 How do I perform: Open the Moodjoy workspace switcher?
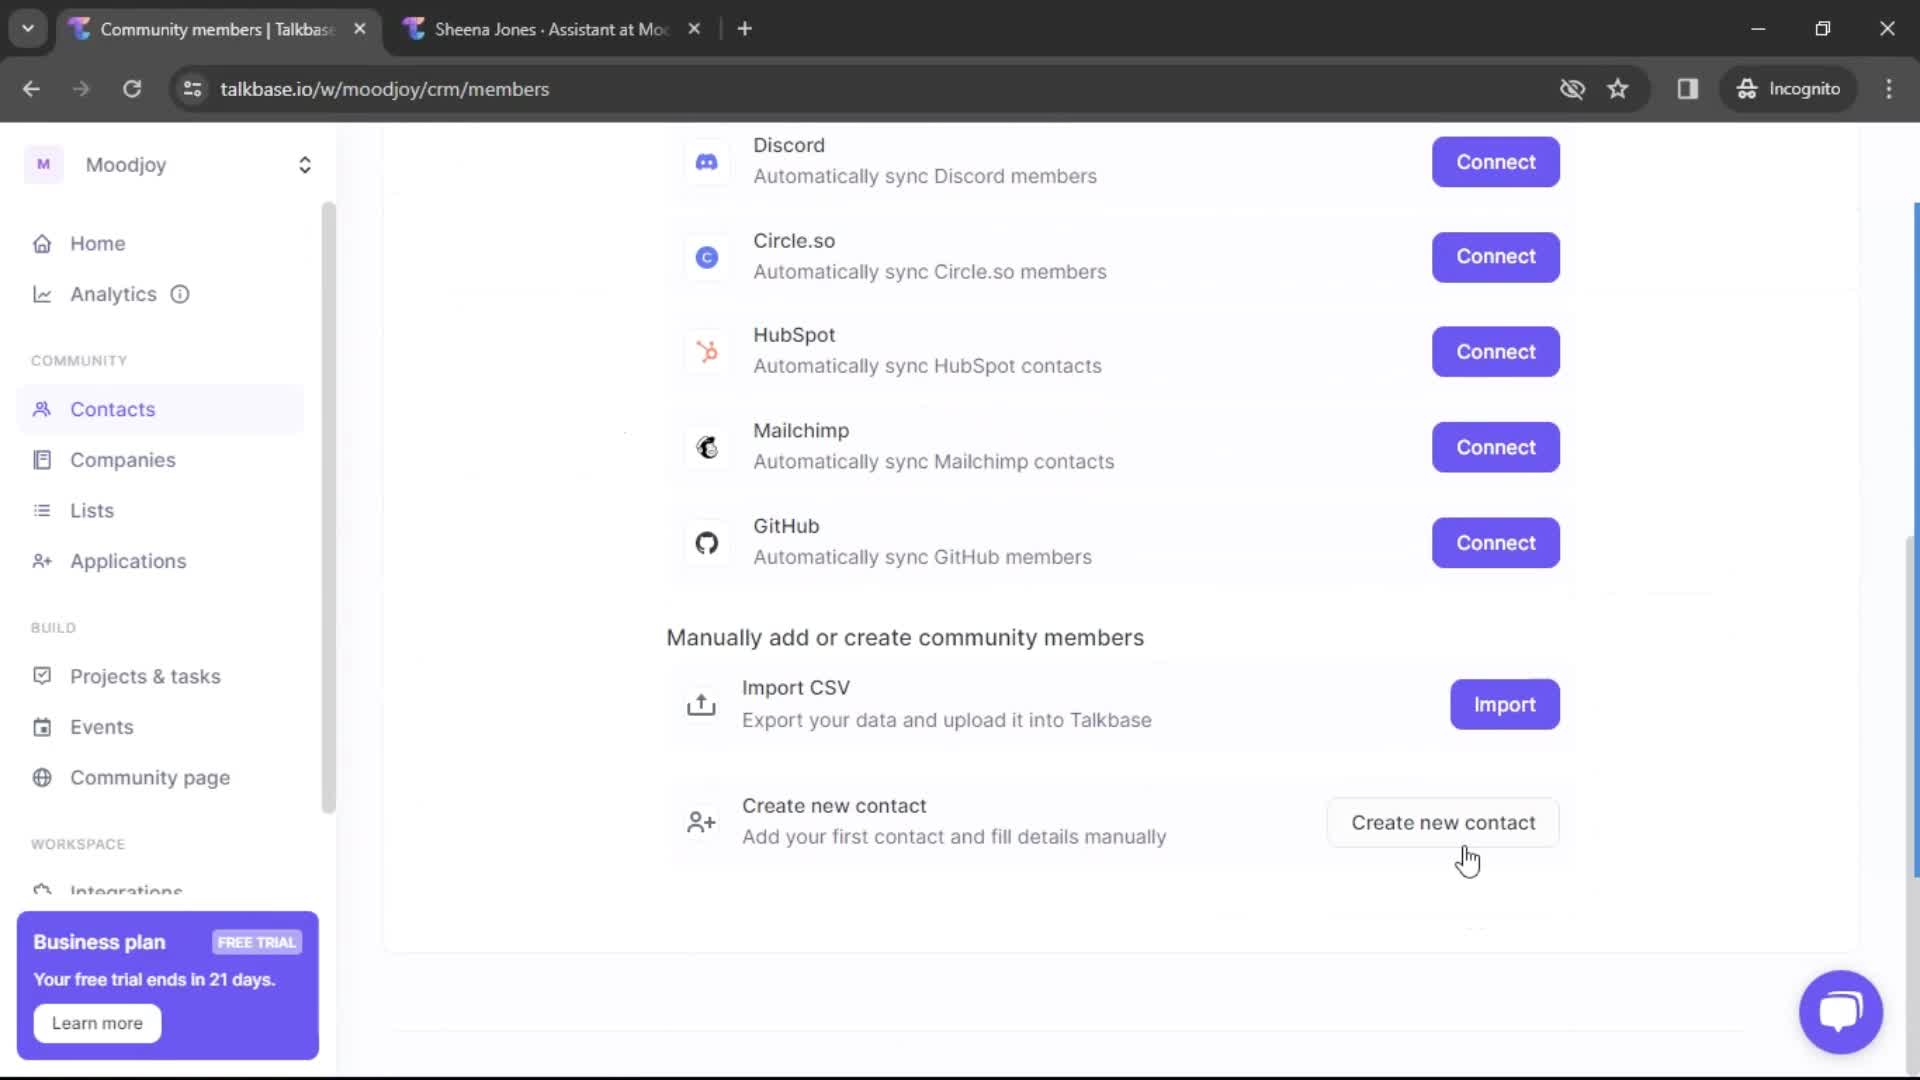tap(304, 165)
